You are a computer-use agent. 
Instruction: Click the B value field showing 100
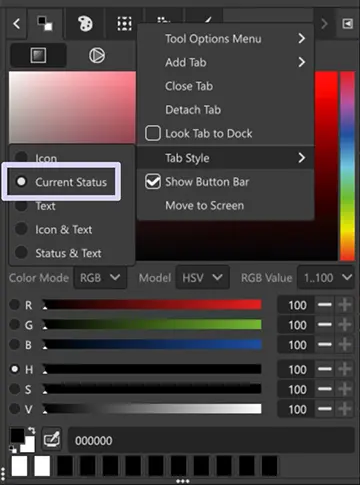(x=296, y=345)
